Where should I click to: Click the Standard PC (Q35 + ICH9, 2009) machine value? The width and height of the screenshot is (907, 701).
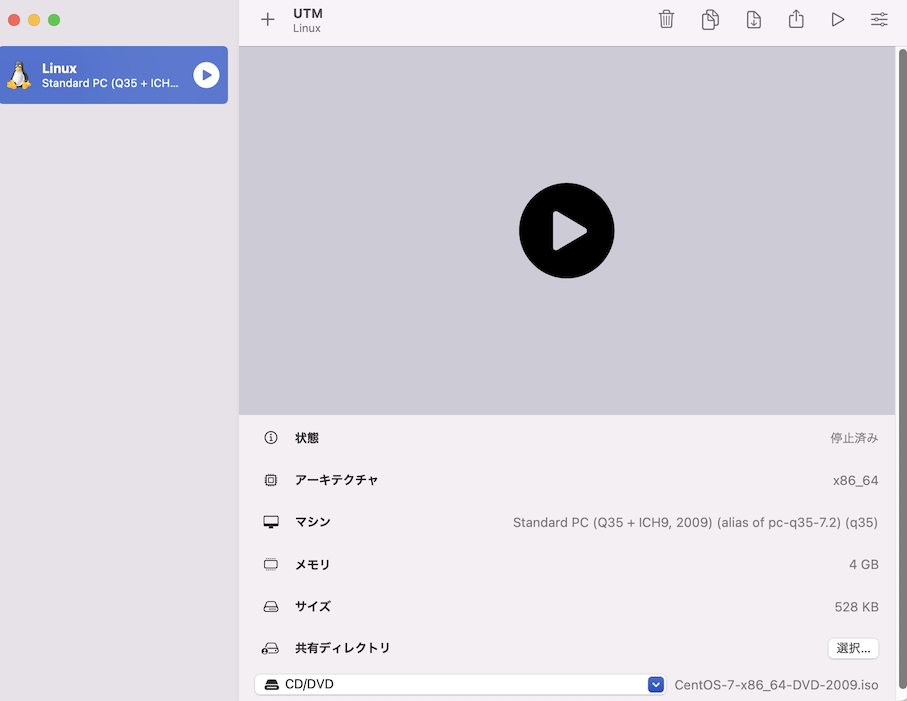pos(695,523)
